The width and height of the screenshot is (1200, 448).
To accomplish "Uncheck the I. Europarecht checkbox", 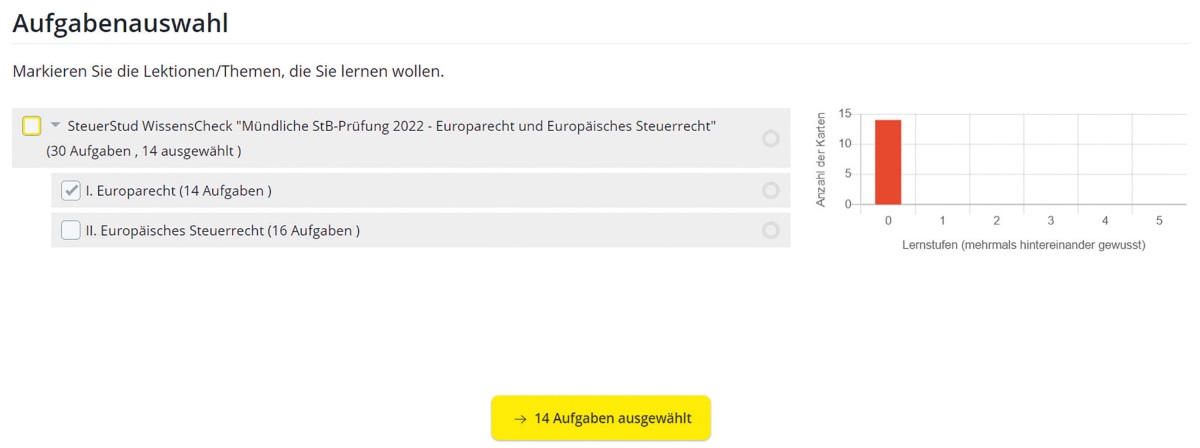I will (x=71, y=190).
